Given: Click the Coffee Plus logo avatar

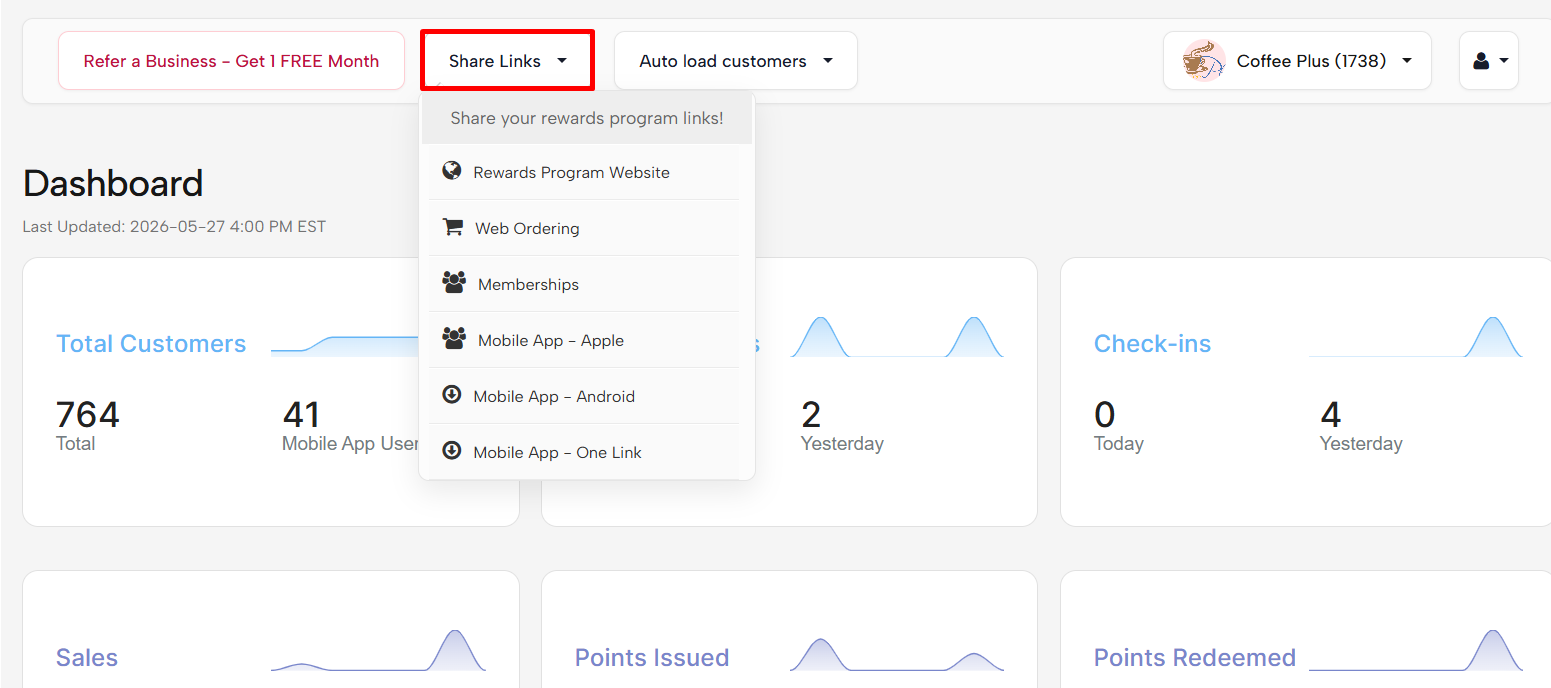Looking at the screenshot, I should coord(1204,61).
